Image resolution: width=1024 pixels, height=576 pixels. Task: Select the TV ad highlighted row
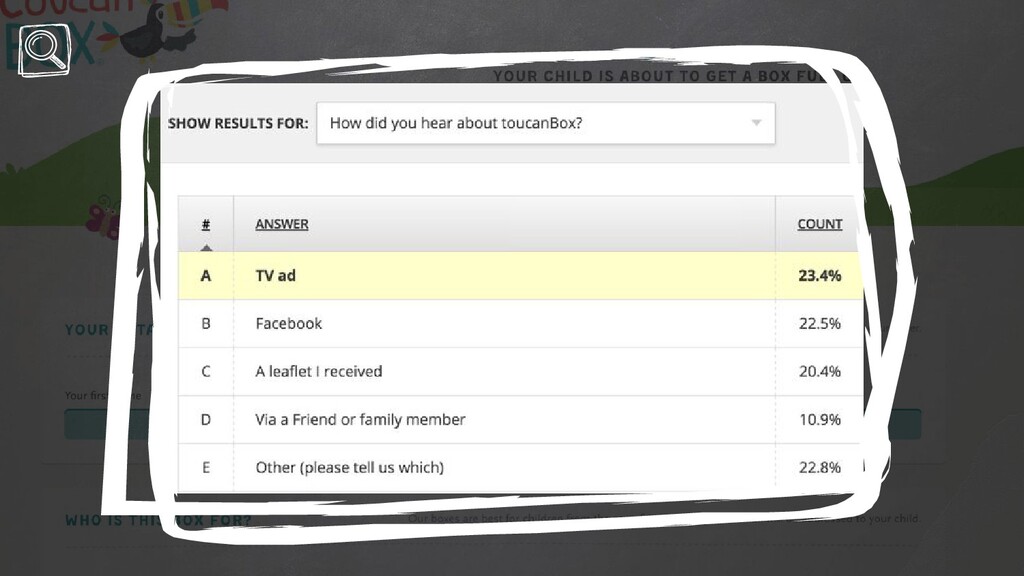(519, 276)
